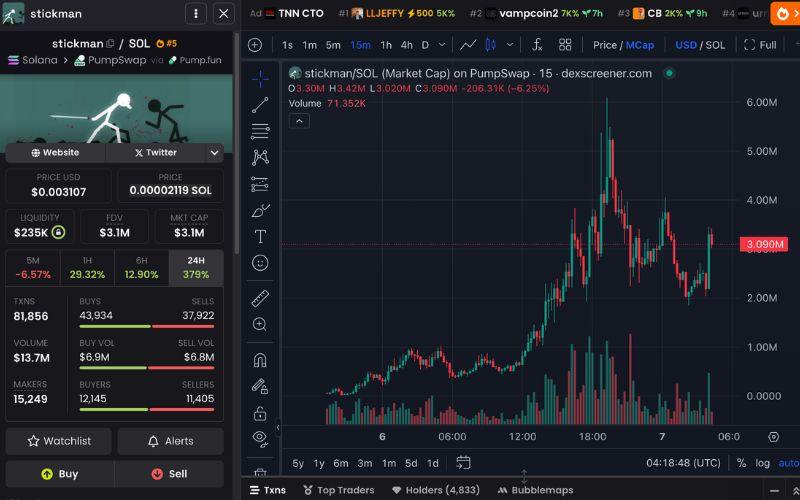Select the 6H stats tab

[141, 268]
